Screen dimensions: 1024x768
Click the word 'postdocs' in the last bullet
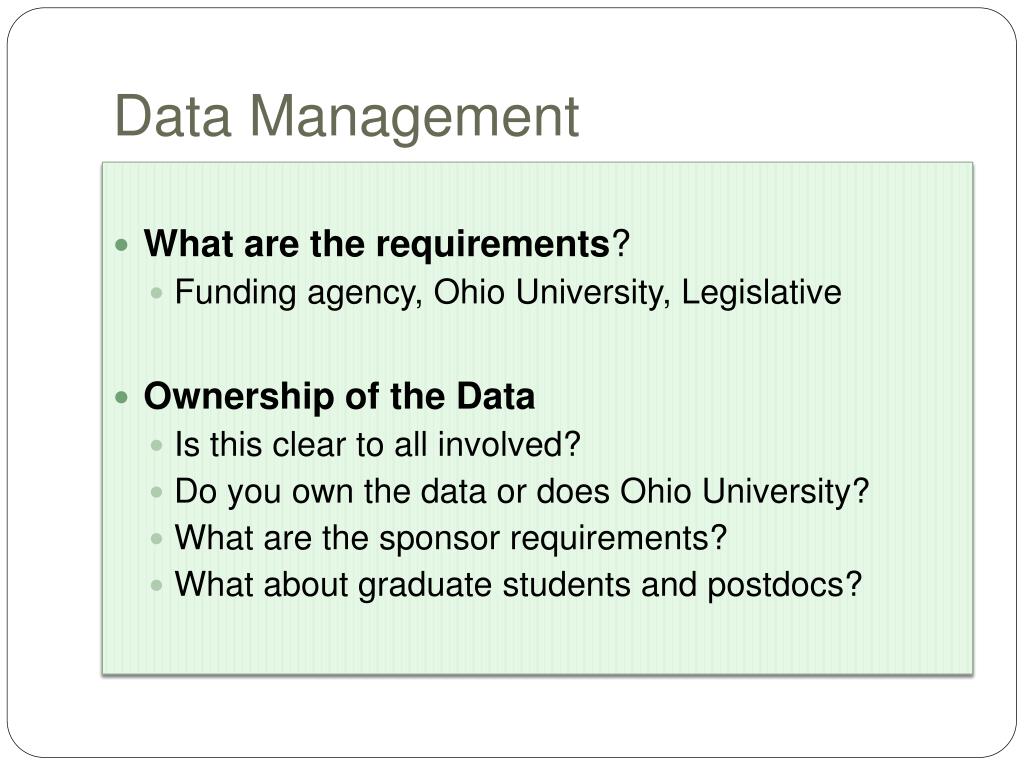776,585
